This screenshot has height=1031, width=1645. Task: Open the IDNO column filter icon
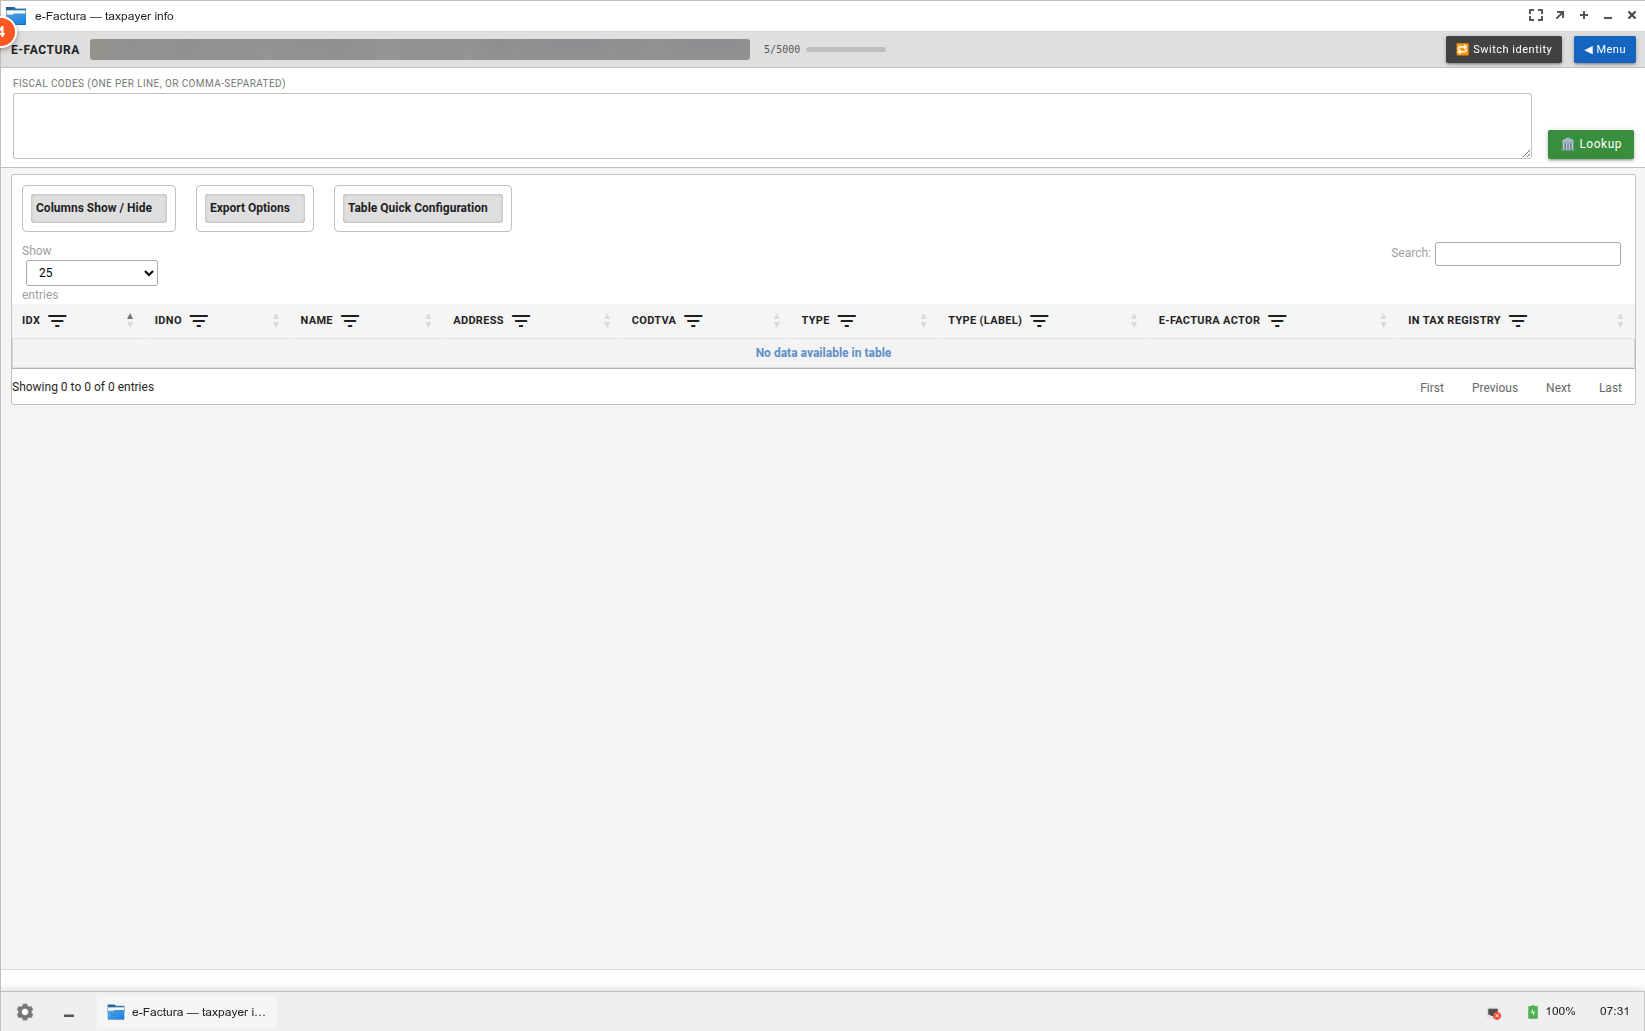pos(199,321)
